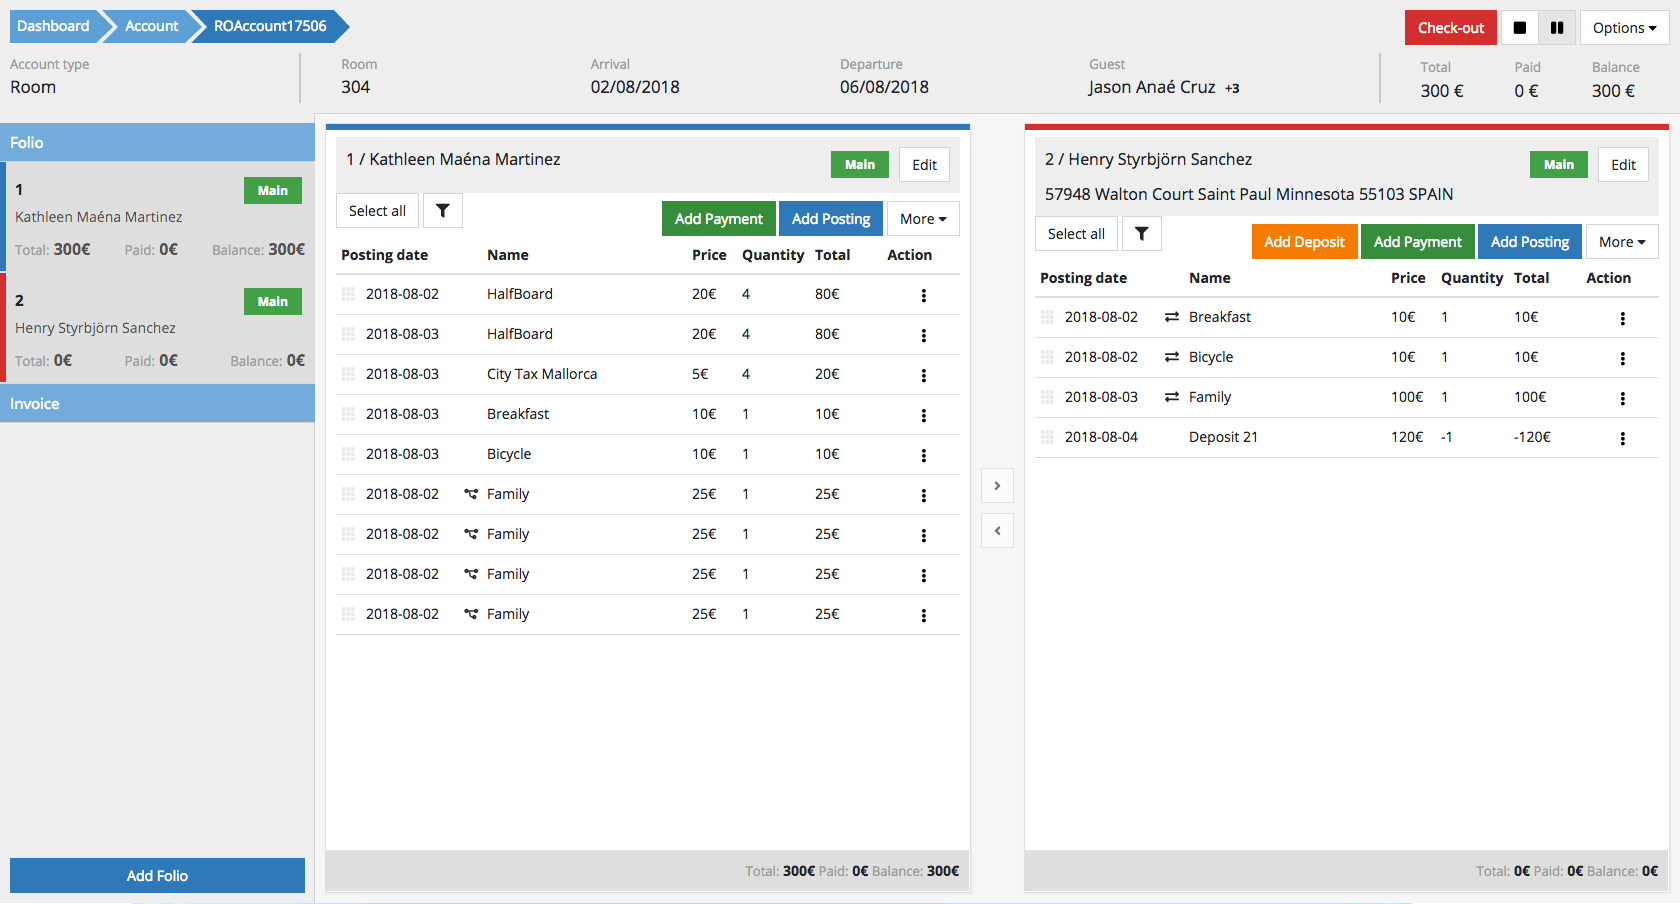The height and width of the screenshot is (904, 1680).
Task: Select Henry Styrbjörn Sanchez folio in sidebar
Action: point(158,328)
